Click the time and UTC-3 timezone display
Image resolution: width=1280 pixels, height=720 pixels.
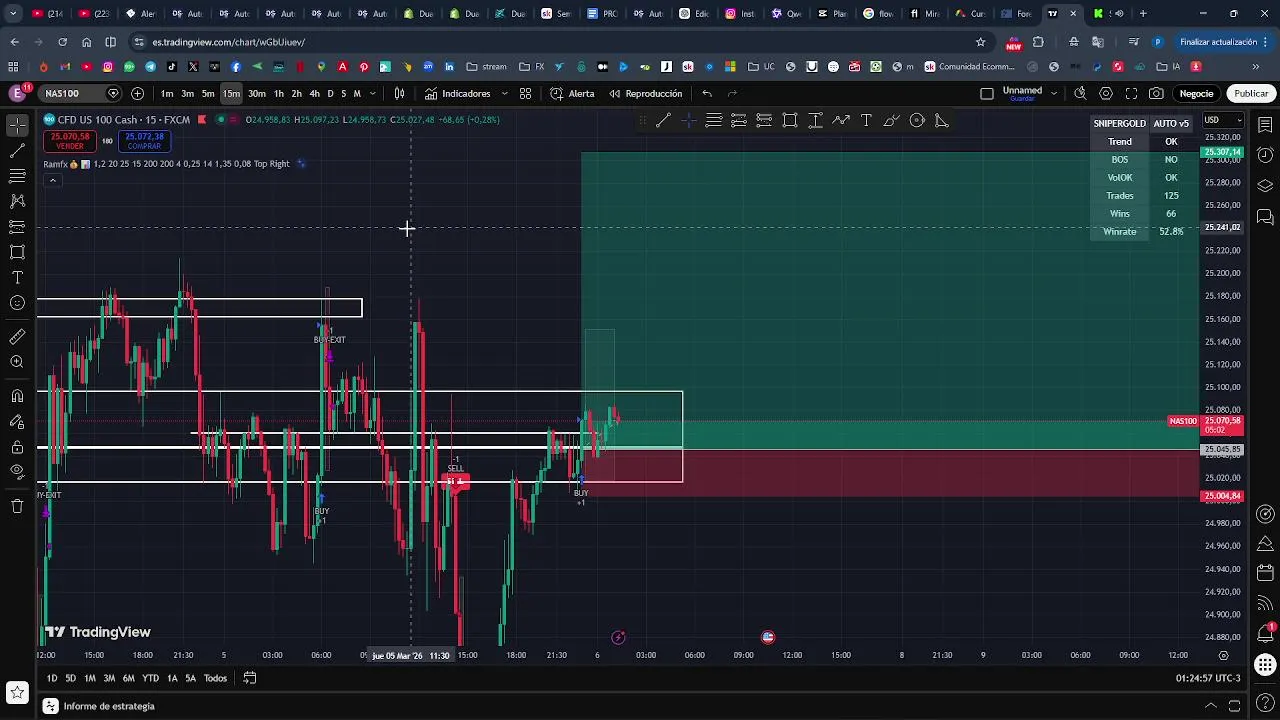[1208, 678]
